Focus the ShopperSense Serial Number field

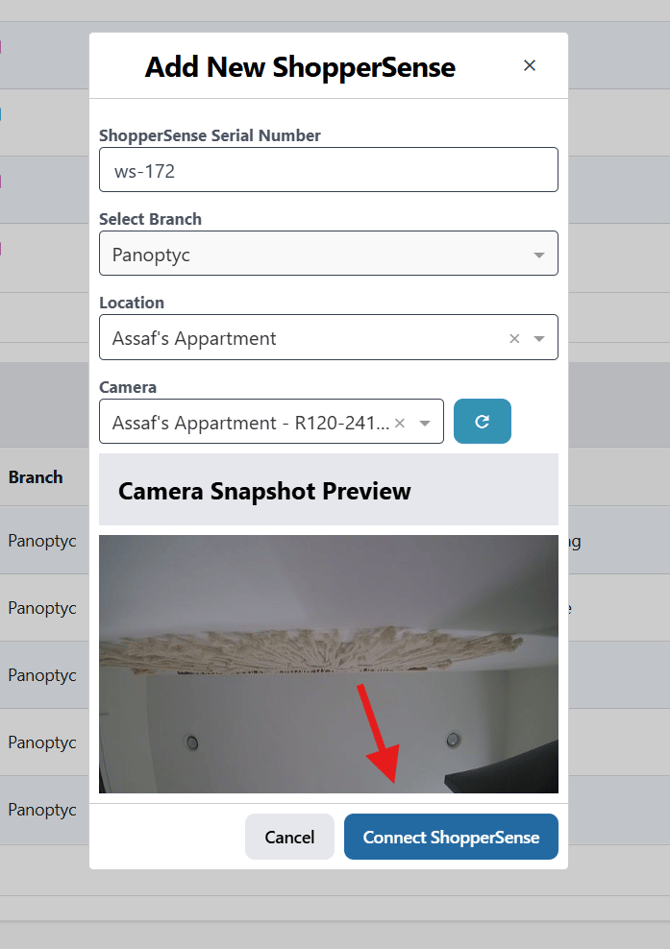(x=328, y=170)
